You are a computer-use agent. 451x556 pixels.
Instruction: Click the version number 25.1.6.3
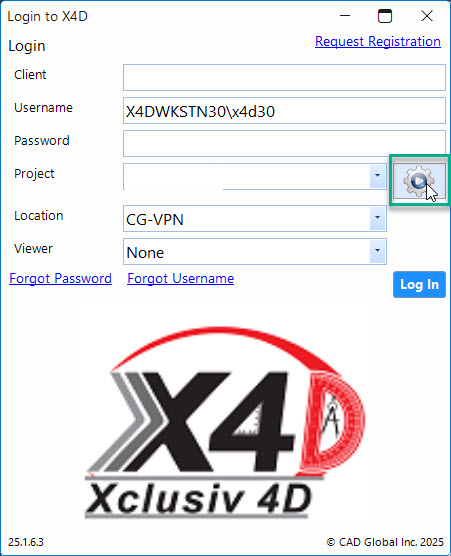coord(26,542)
